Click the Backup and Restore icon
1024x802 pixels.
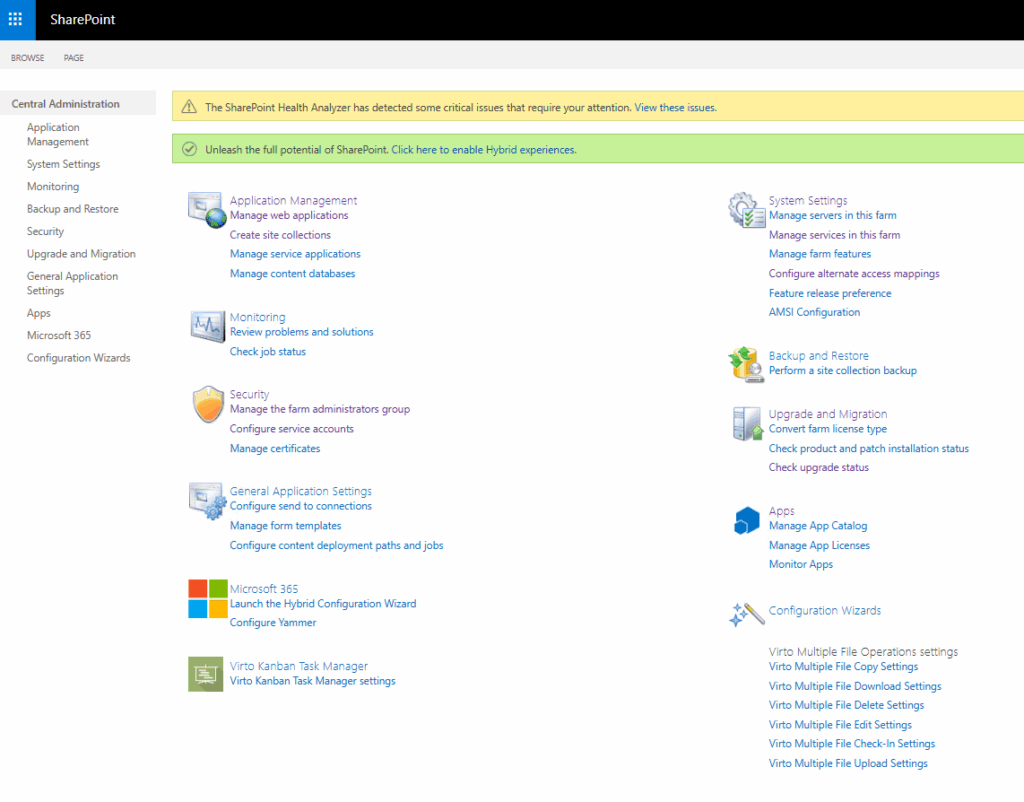[746, 364]
